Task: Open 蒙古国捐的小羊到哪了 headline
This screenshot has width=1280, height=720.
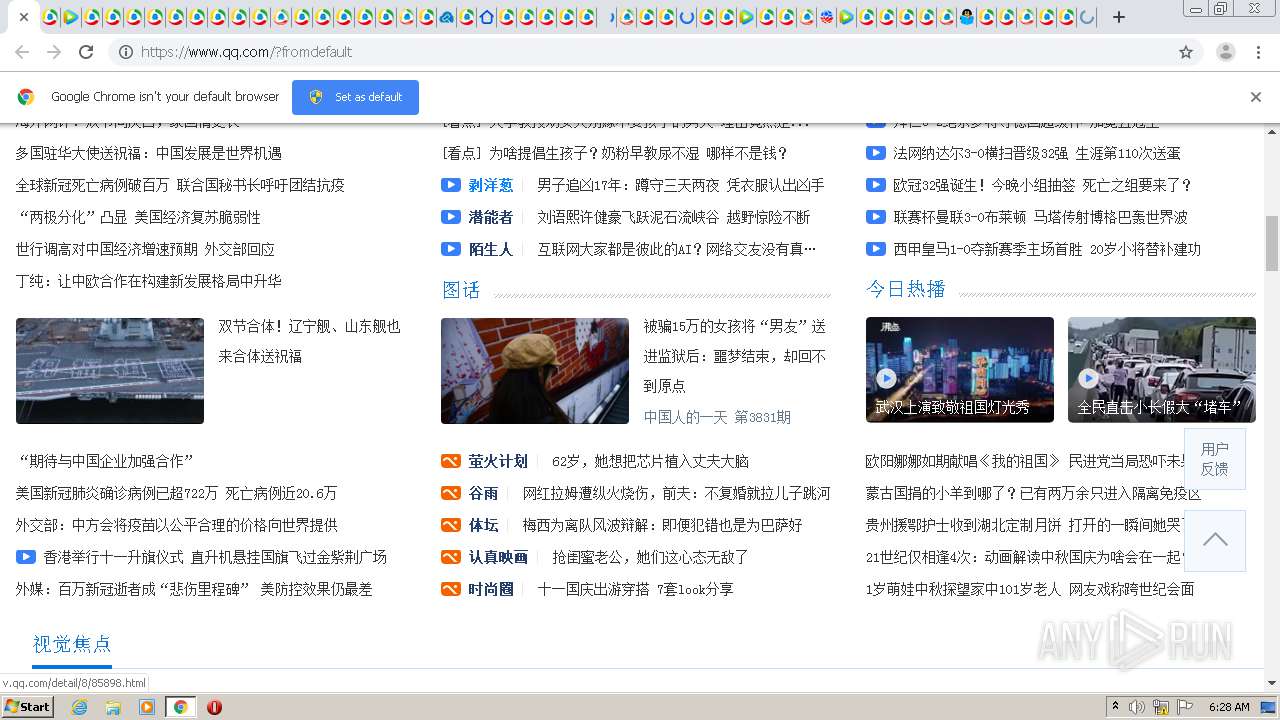Action: click(1033, 493)
